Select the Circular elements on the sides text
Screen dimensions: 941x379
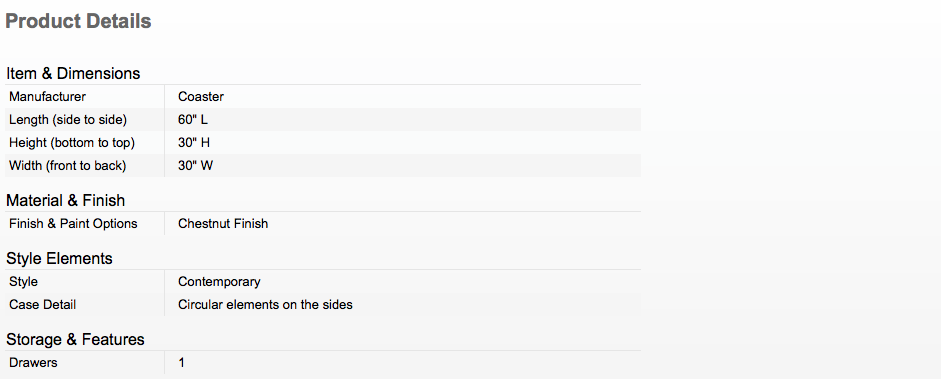click(265, 305)
